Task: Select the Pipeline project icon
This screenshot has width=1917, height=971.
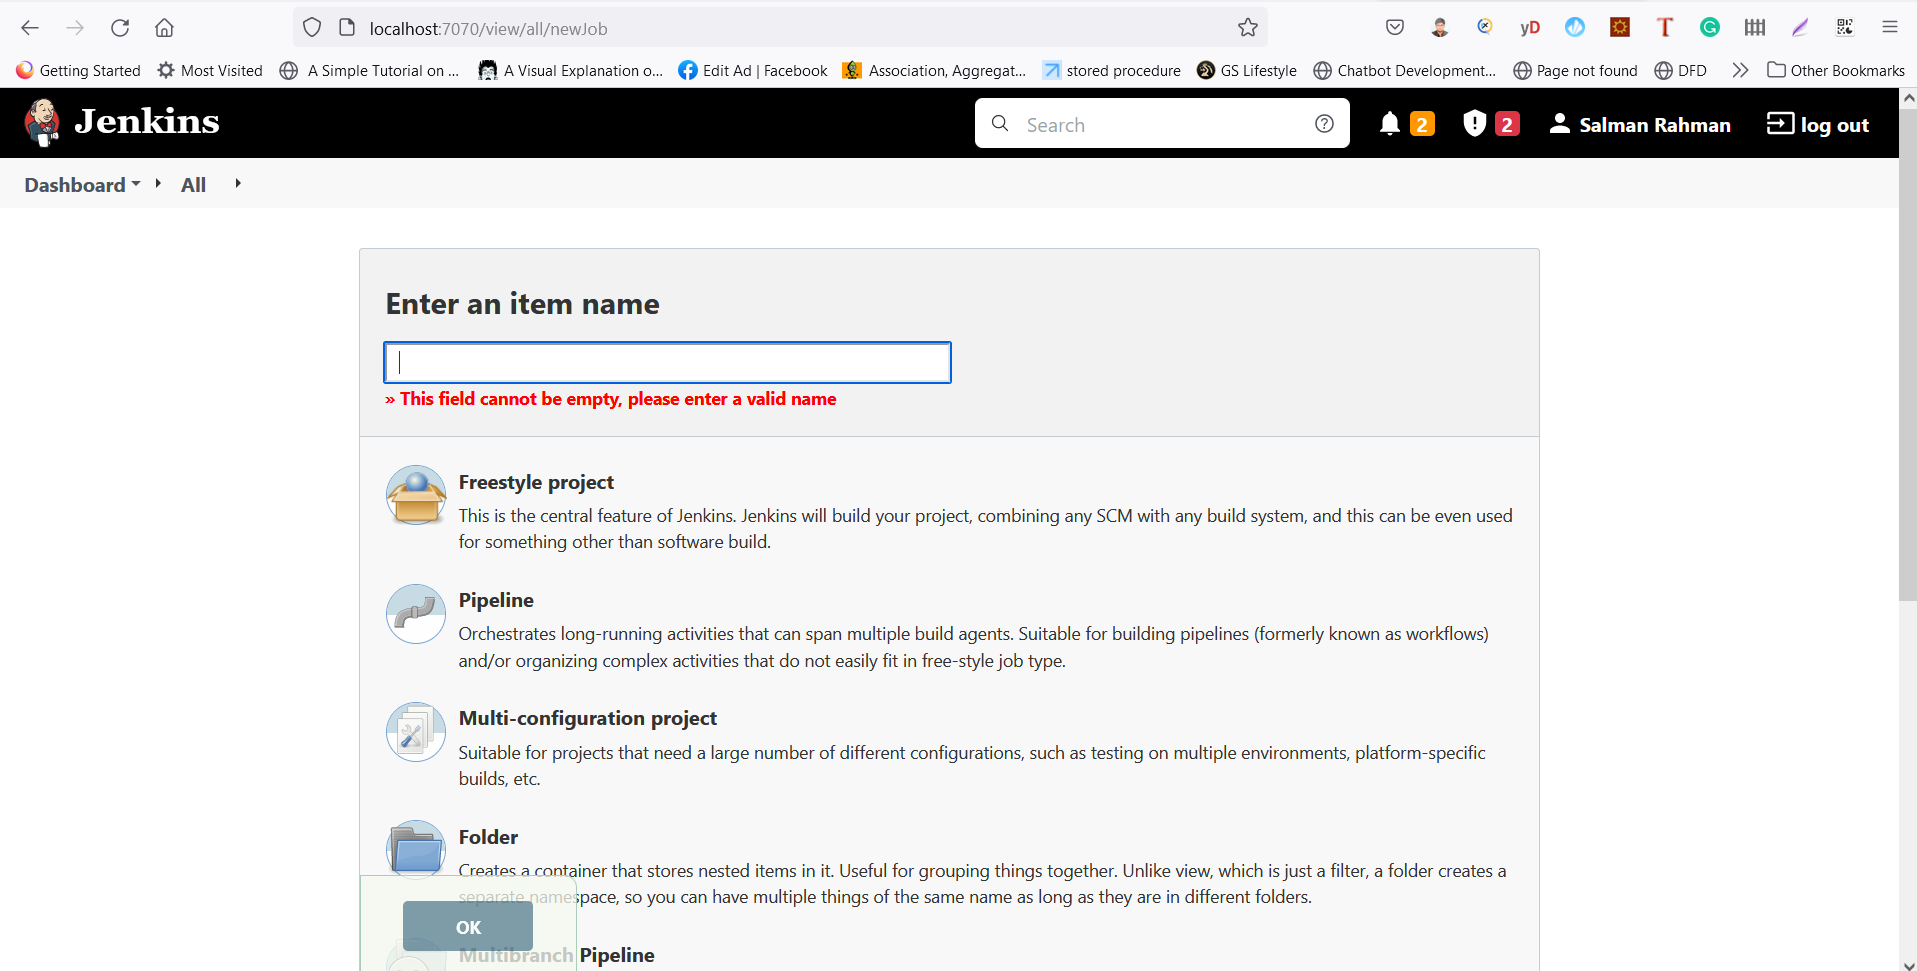Action: 414,613
